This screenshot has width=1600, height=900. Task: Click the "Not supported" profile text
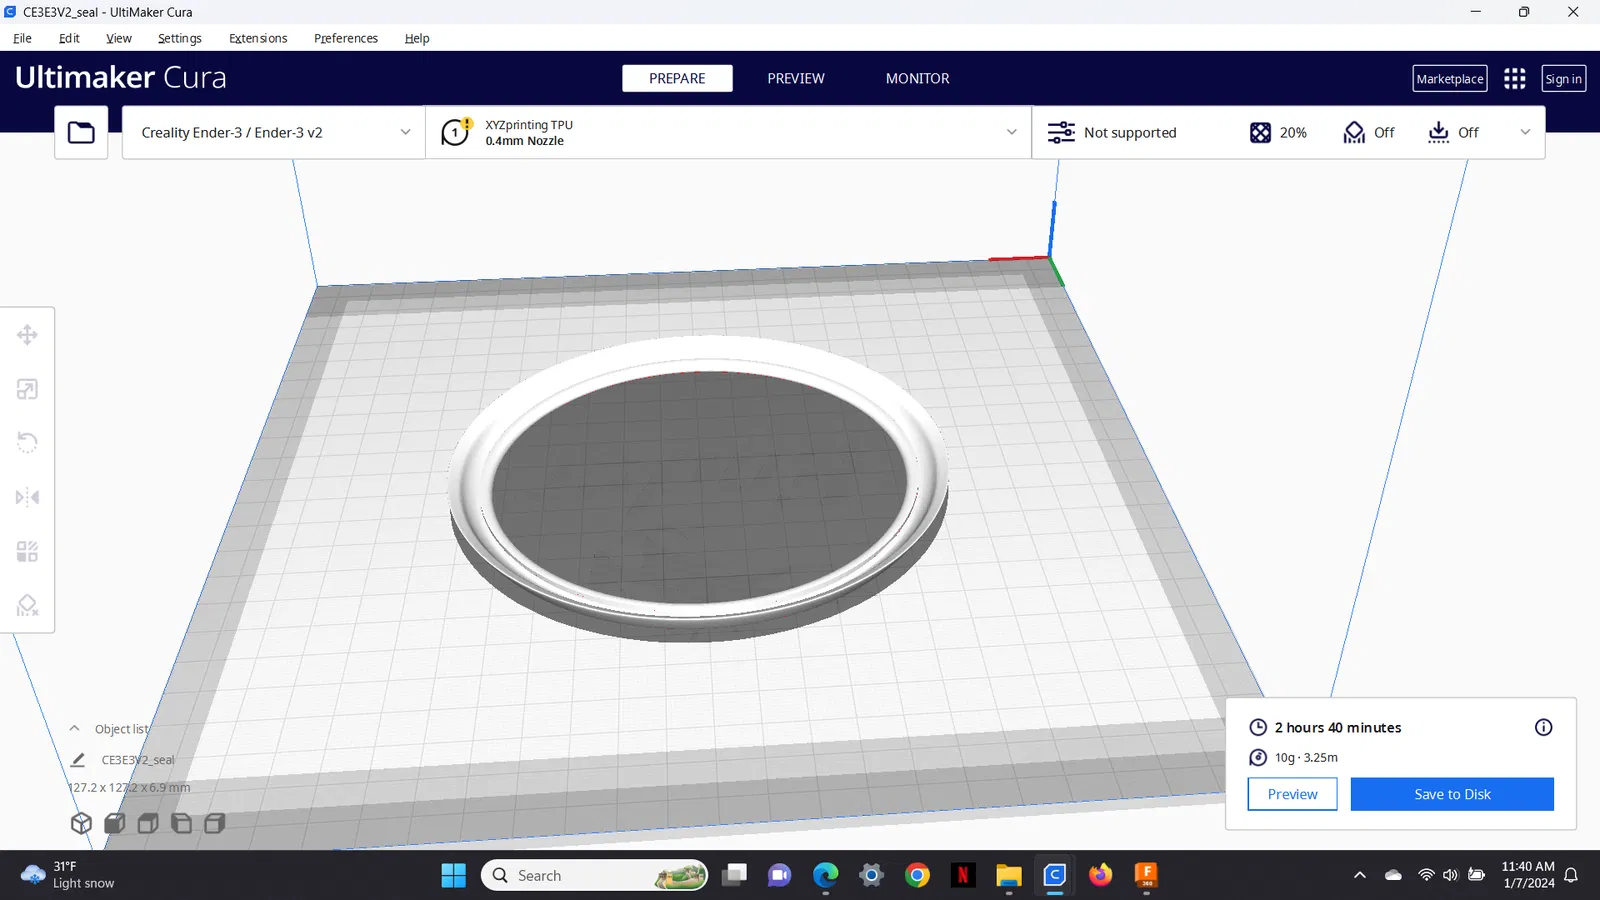point(1130,132)
